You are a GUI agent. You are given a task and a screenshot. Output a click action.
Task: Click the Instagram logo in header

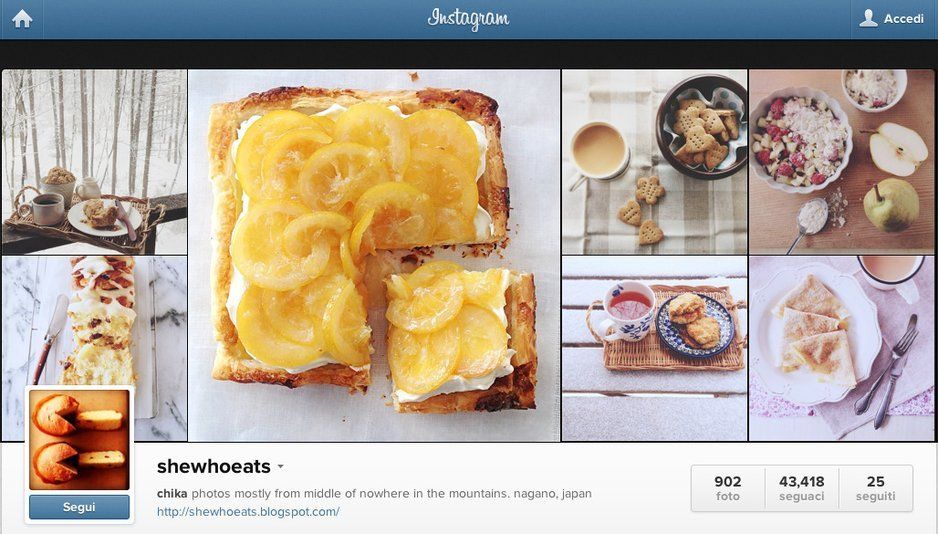point(468,19)
